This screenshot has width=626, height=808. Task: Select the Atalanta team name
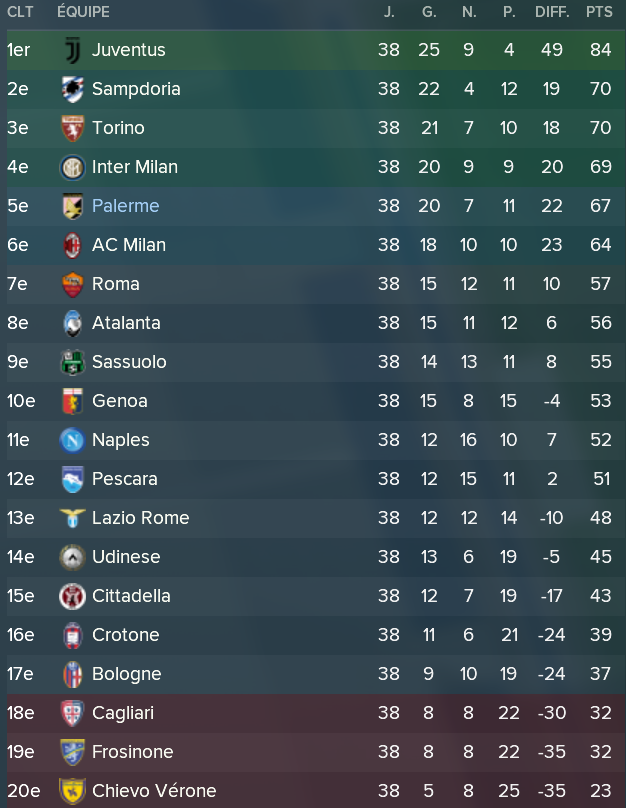coord(126,323)
